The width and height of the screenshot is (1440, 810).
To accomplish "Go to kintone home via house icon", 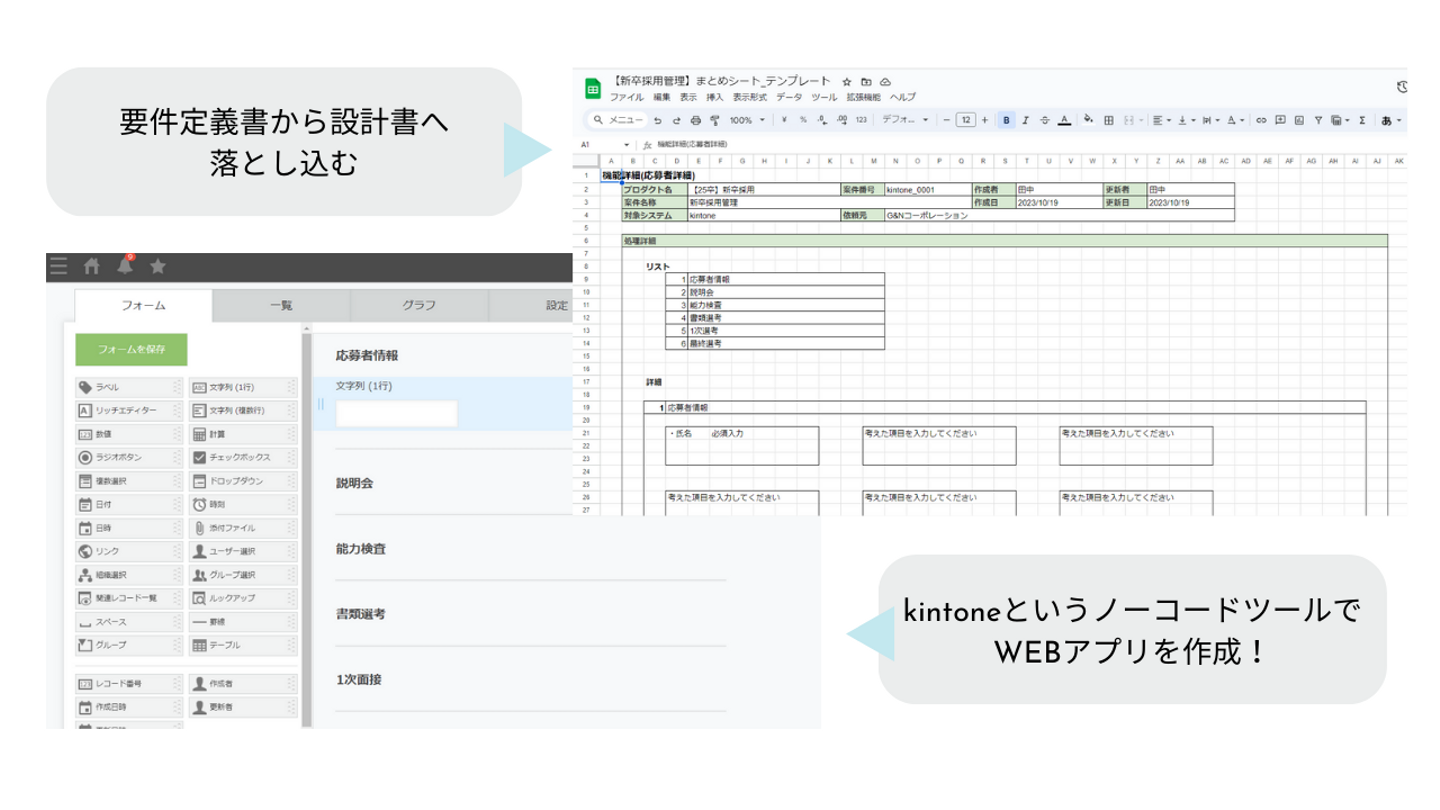I will [x=92, y=266].
